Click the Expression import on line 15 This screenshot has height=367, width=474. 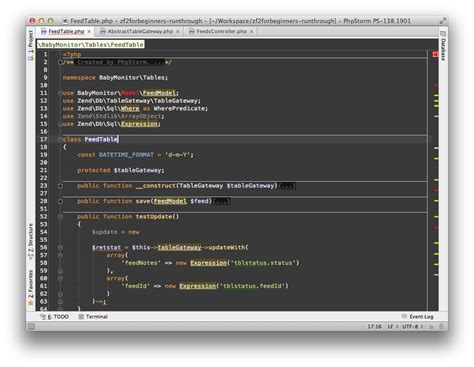(x=139, y=124)
